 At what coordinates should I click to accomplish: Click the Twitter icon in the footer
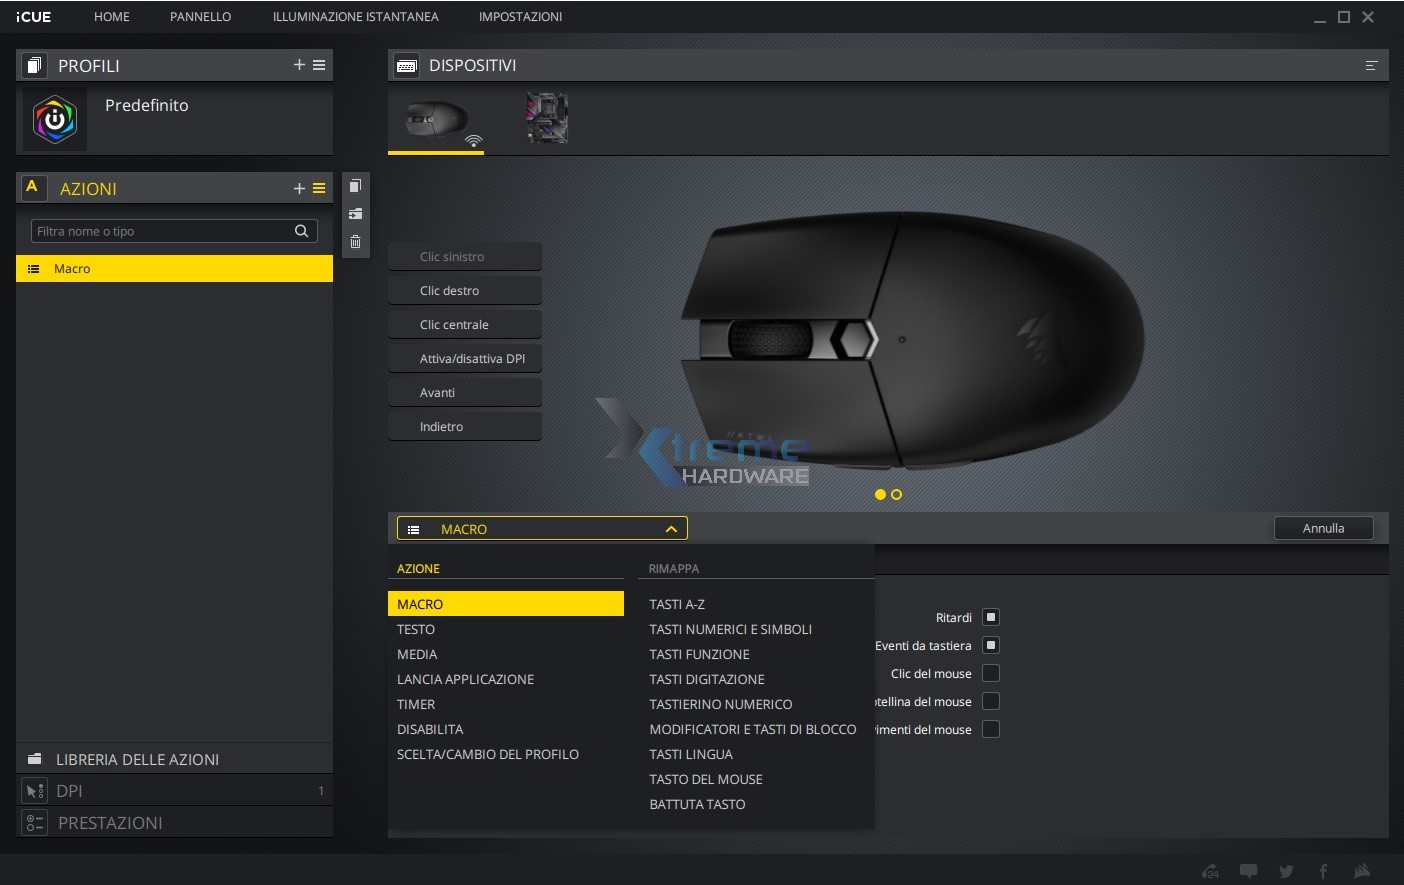[1287, 871]
